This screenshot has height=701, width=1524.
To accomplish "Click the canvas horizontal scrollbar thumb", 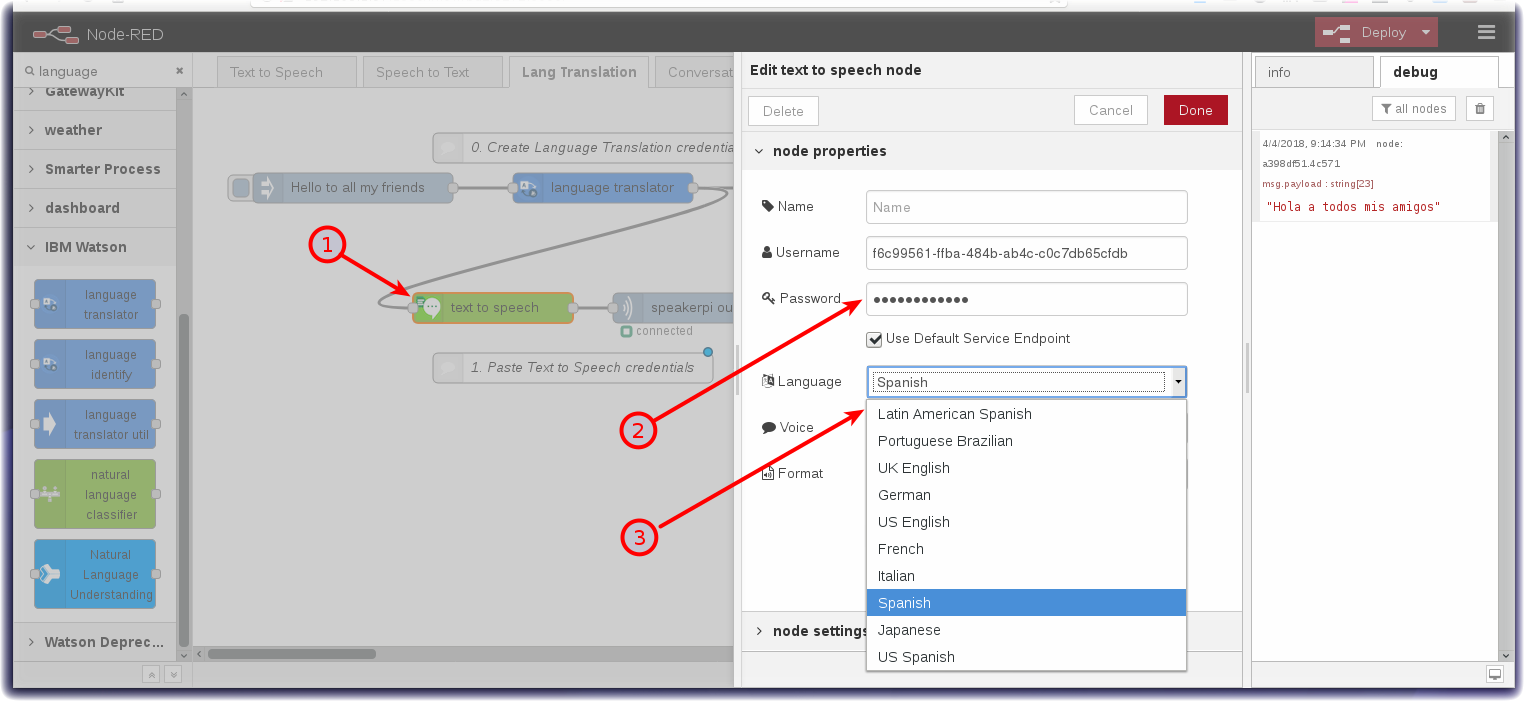I will 292,654.
